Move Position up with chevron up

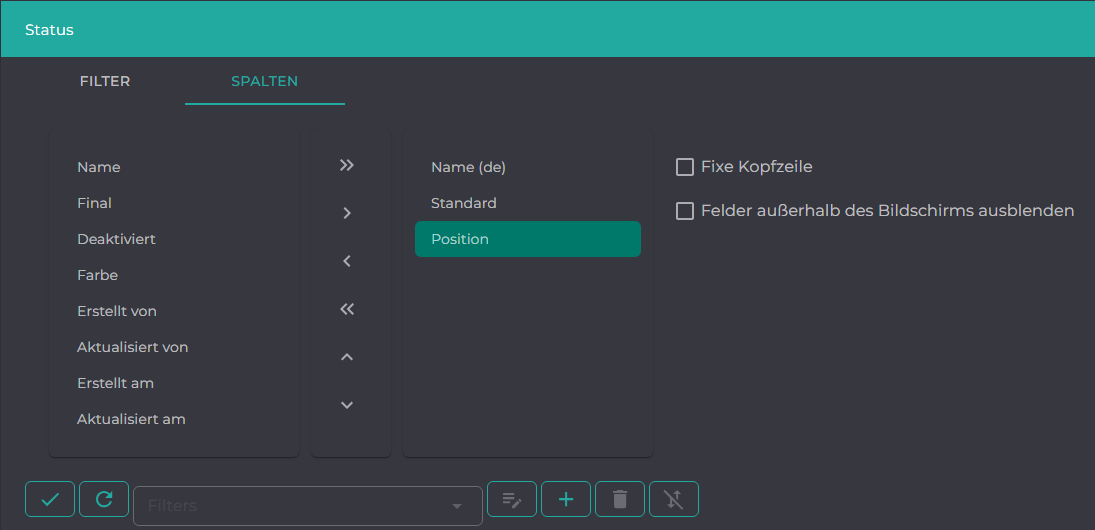click(347, 358)
